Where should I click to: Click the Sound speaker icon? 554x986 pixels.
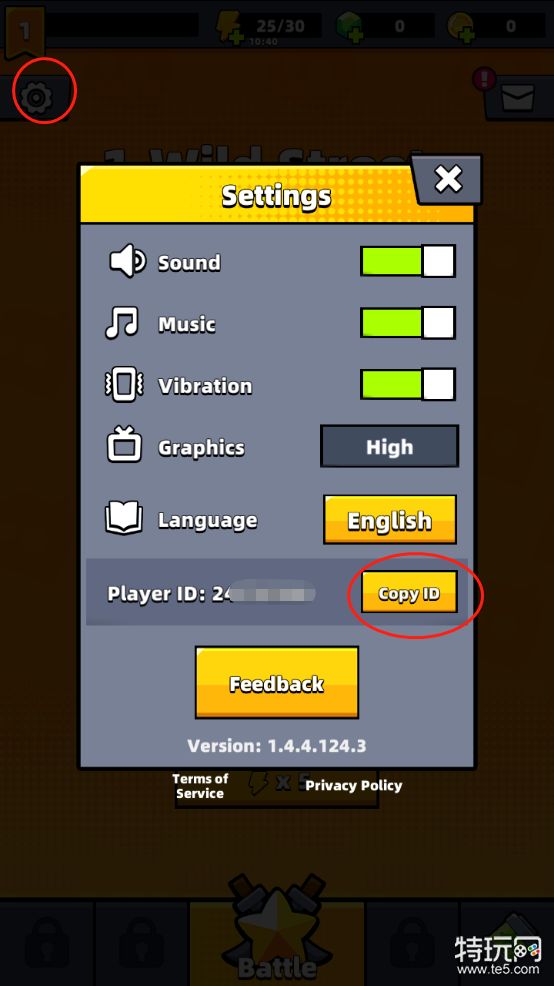click(x=128, y=261)
